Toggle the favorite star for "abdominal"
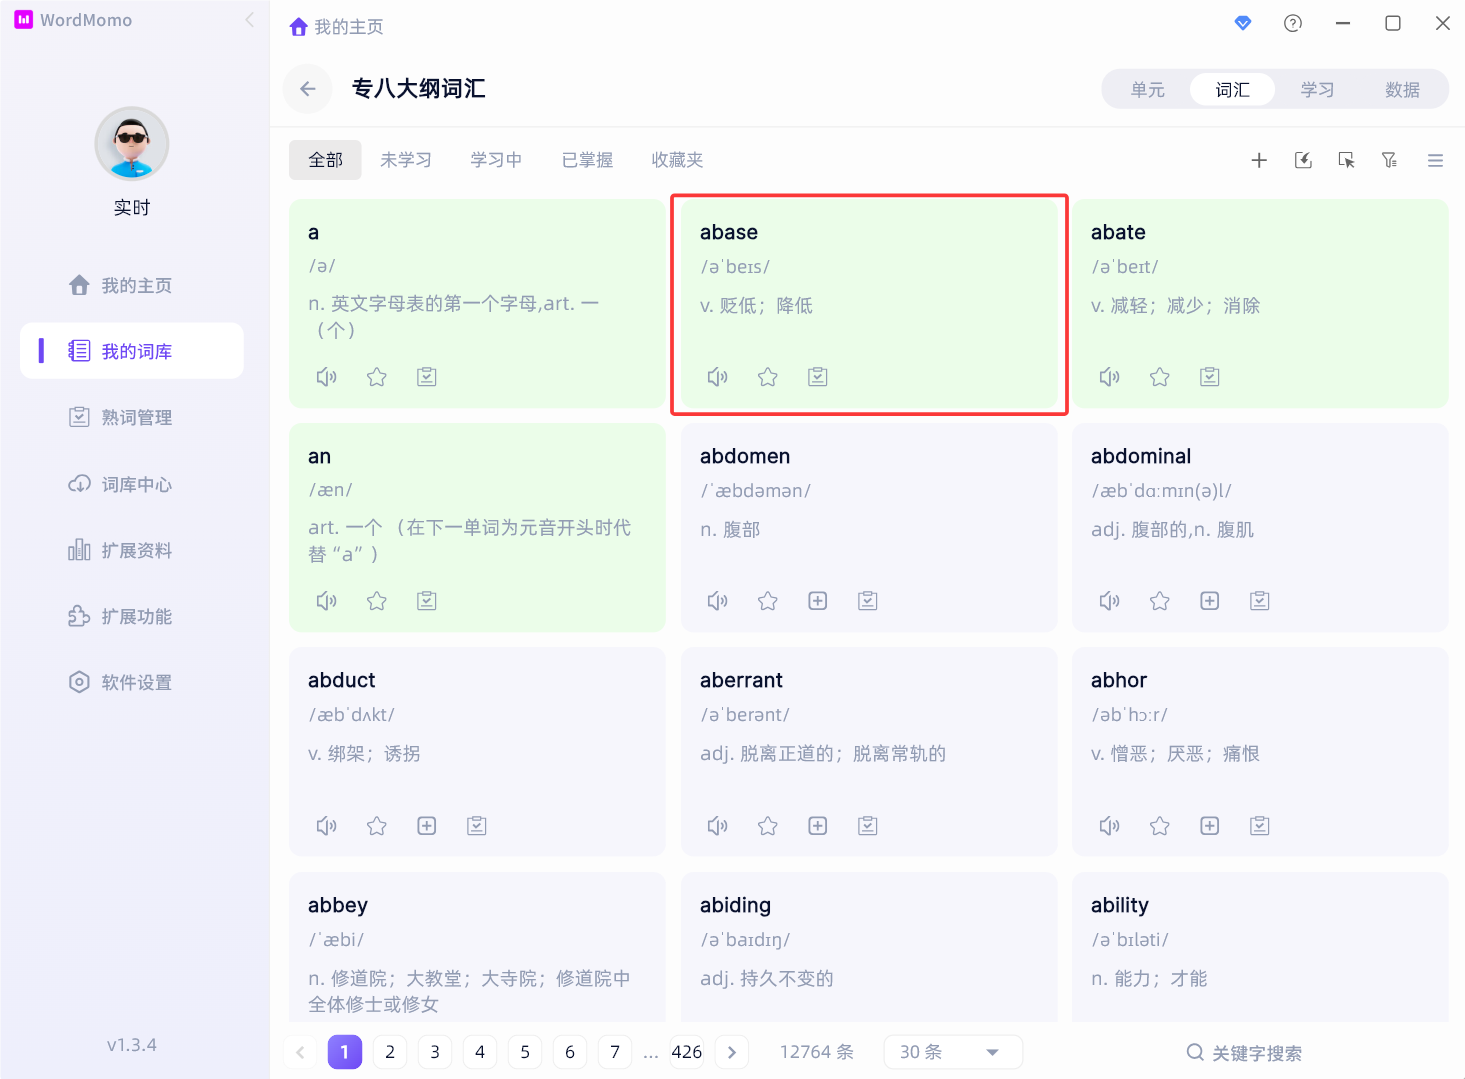The image size is (1465, 1079). (x=1160, y=601)
